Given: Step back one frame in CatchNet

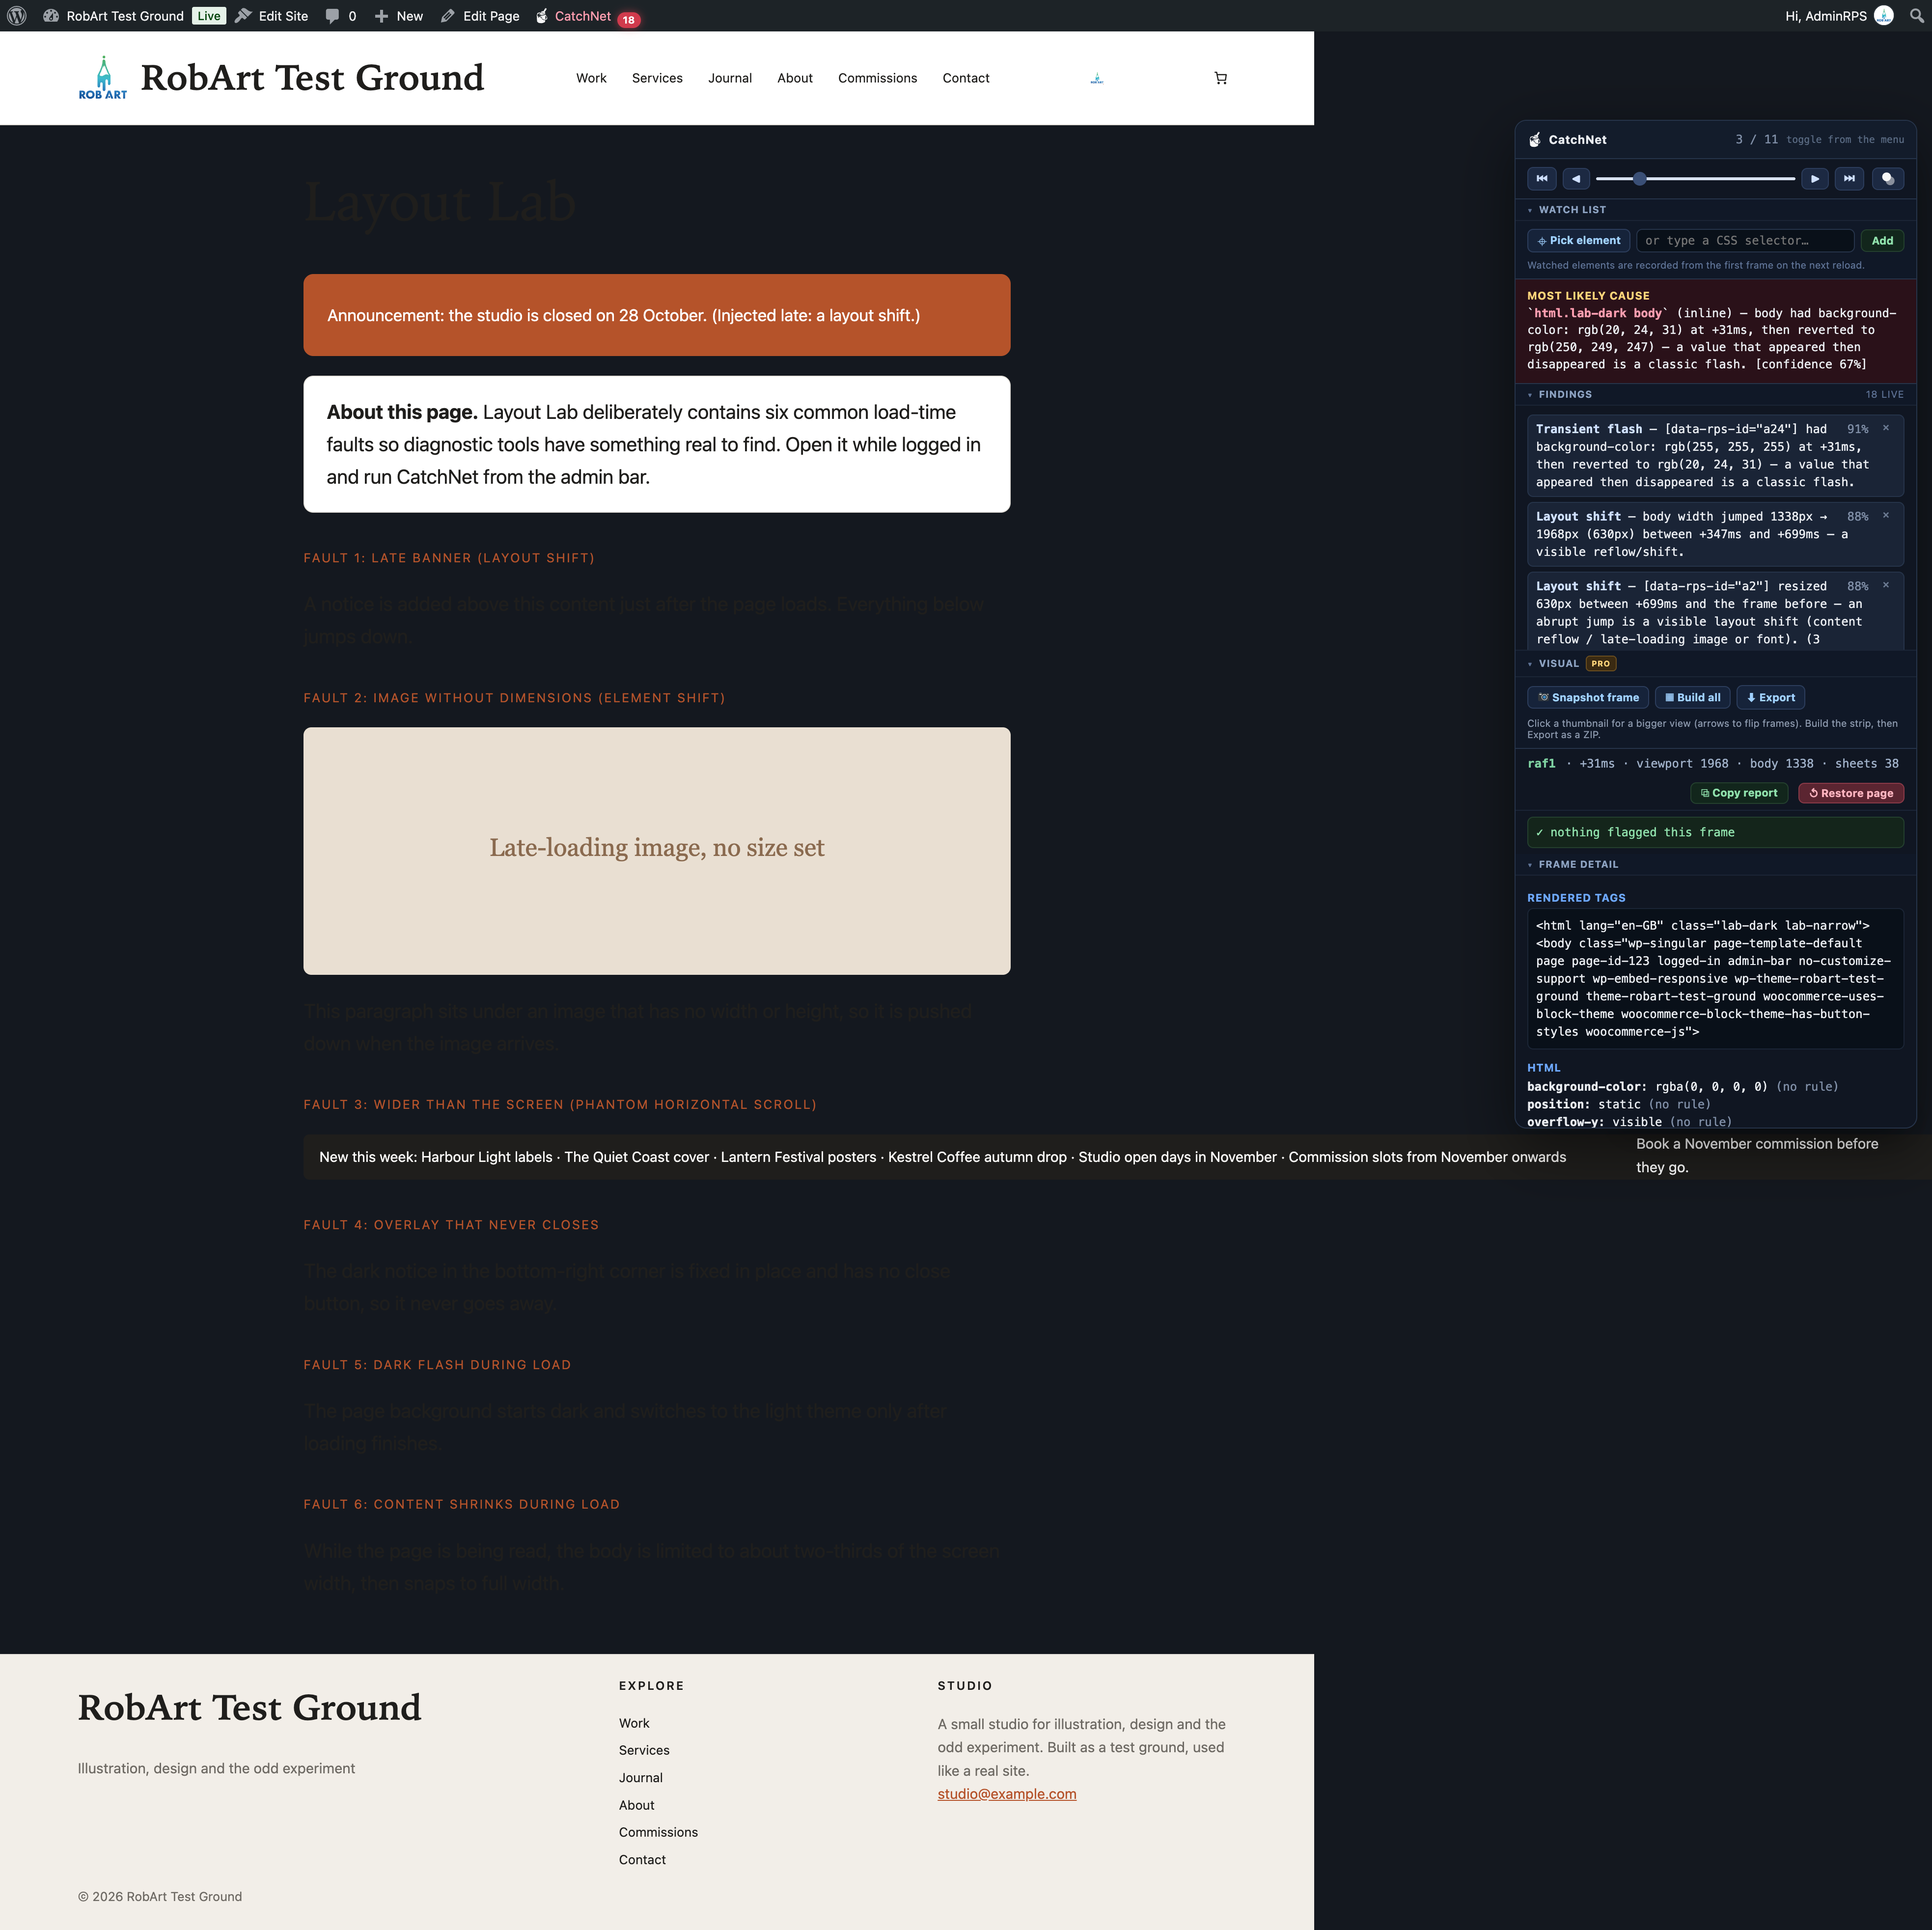Looking at the screenshot, I should 1576,179.
